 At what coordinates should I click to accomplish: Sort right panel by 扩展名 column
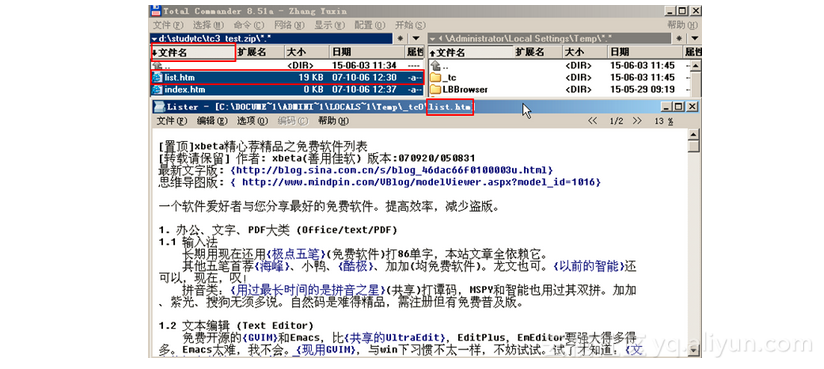tap(538, 53)
